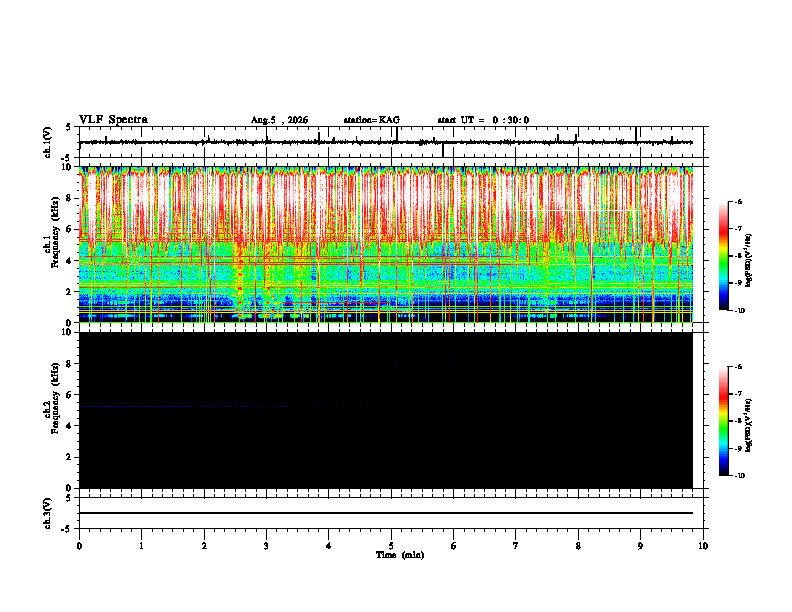Click the 9 minute tick on time axis
Screen dimensions: 792x612
(x=640, y=546)
